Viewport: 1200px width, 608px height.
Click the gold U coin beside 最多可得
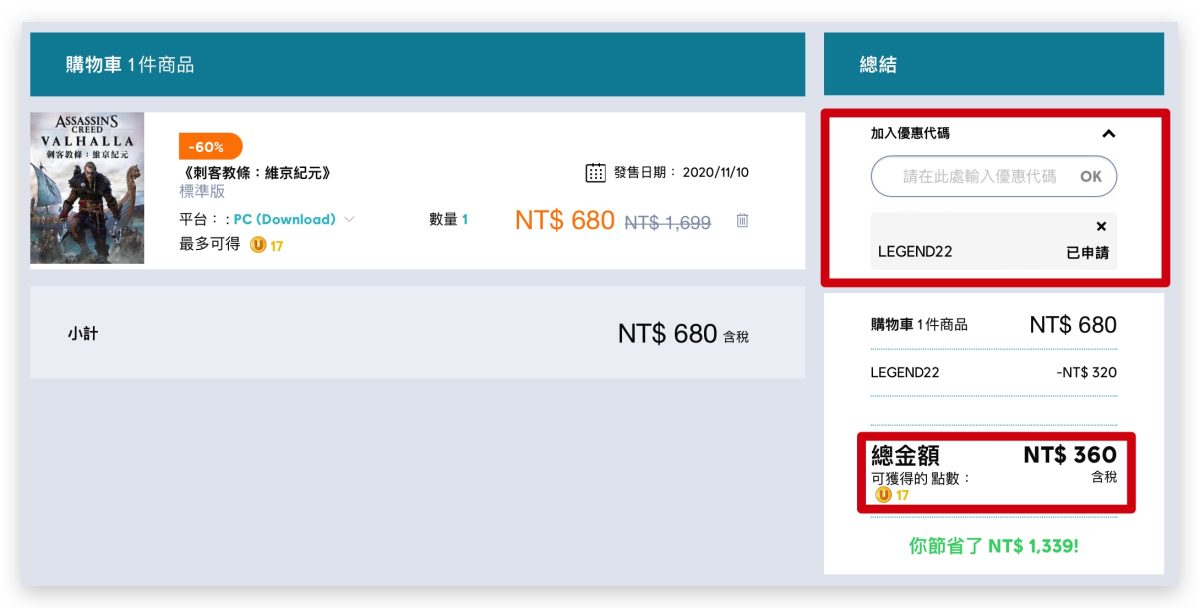click(x=258, y=245)
